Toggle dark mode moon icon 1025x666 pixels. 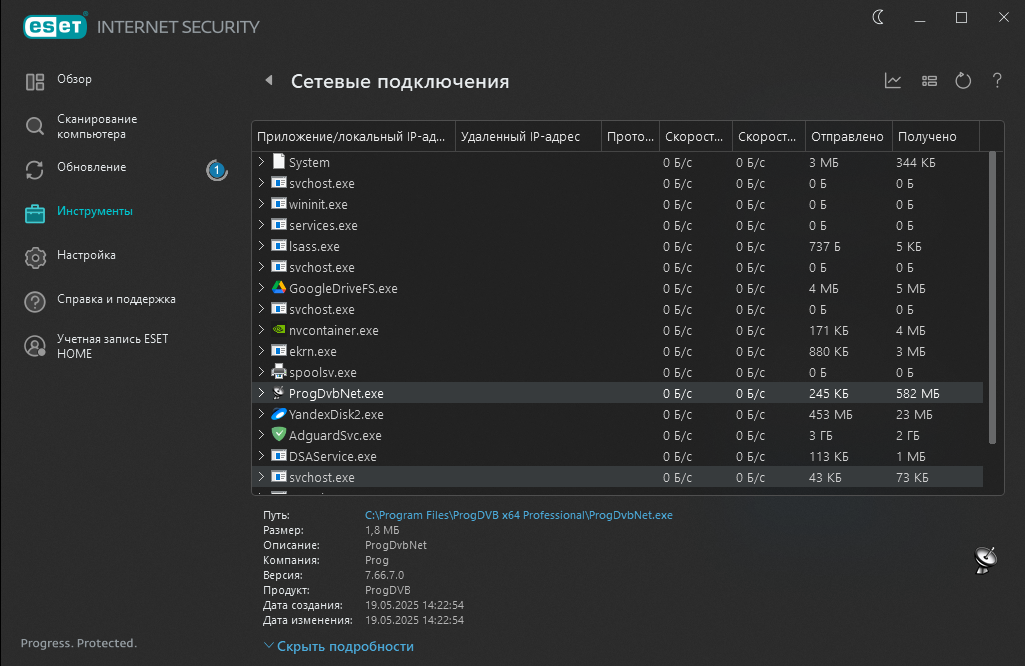pos(879,17)
